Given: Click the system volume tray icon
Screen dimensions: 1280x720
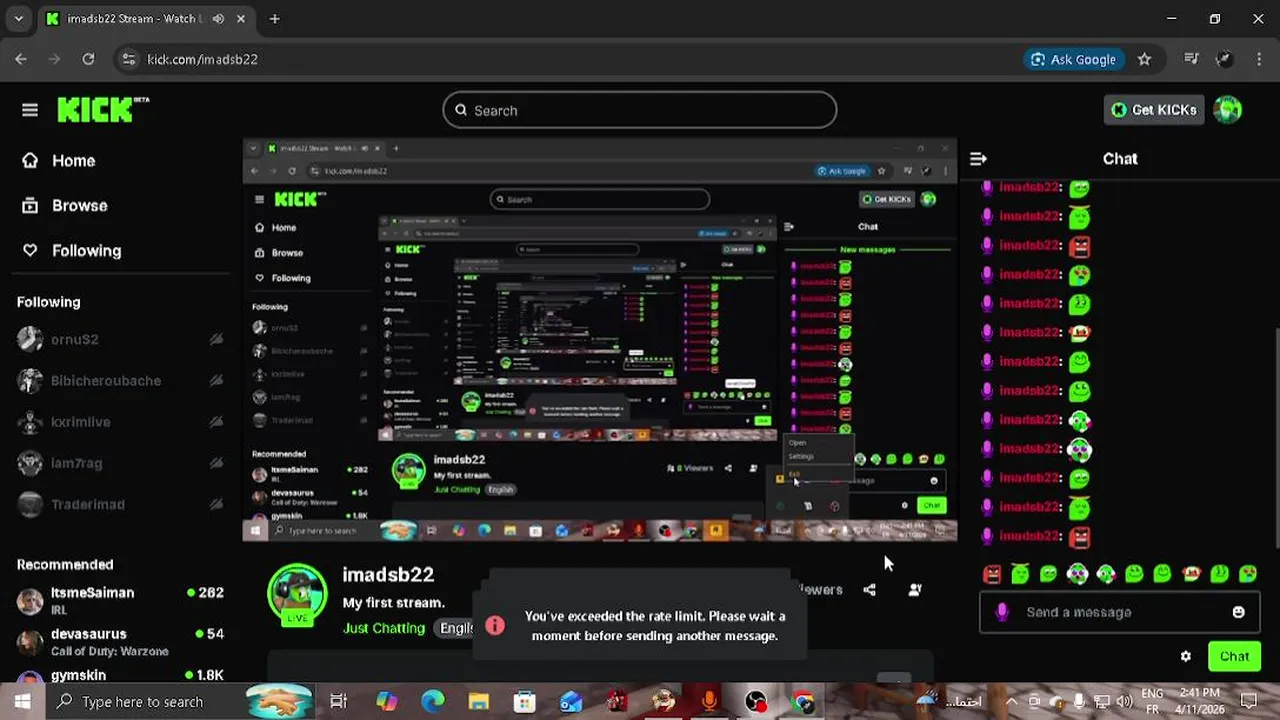Looking at the screenshot, I should (1123, 702).
